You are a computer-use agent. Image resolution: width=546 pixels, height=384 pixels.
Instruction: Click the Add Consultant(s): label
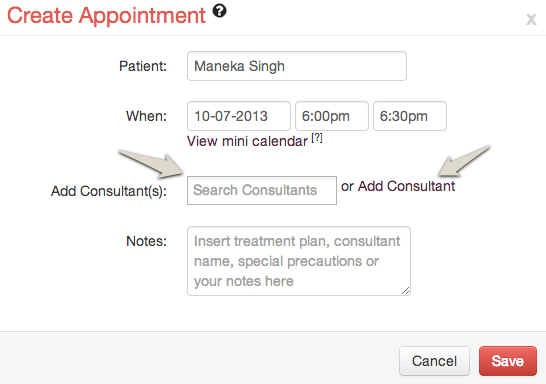[x=109, y=191]
